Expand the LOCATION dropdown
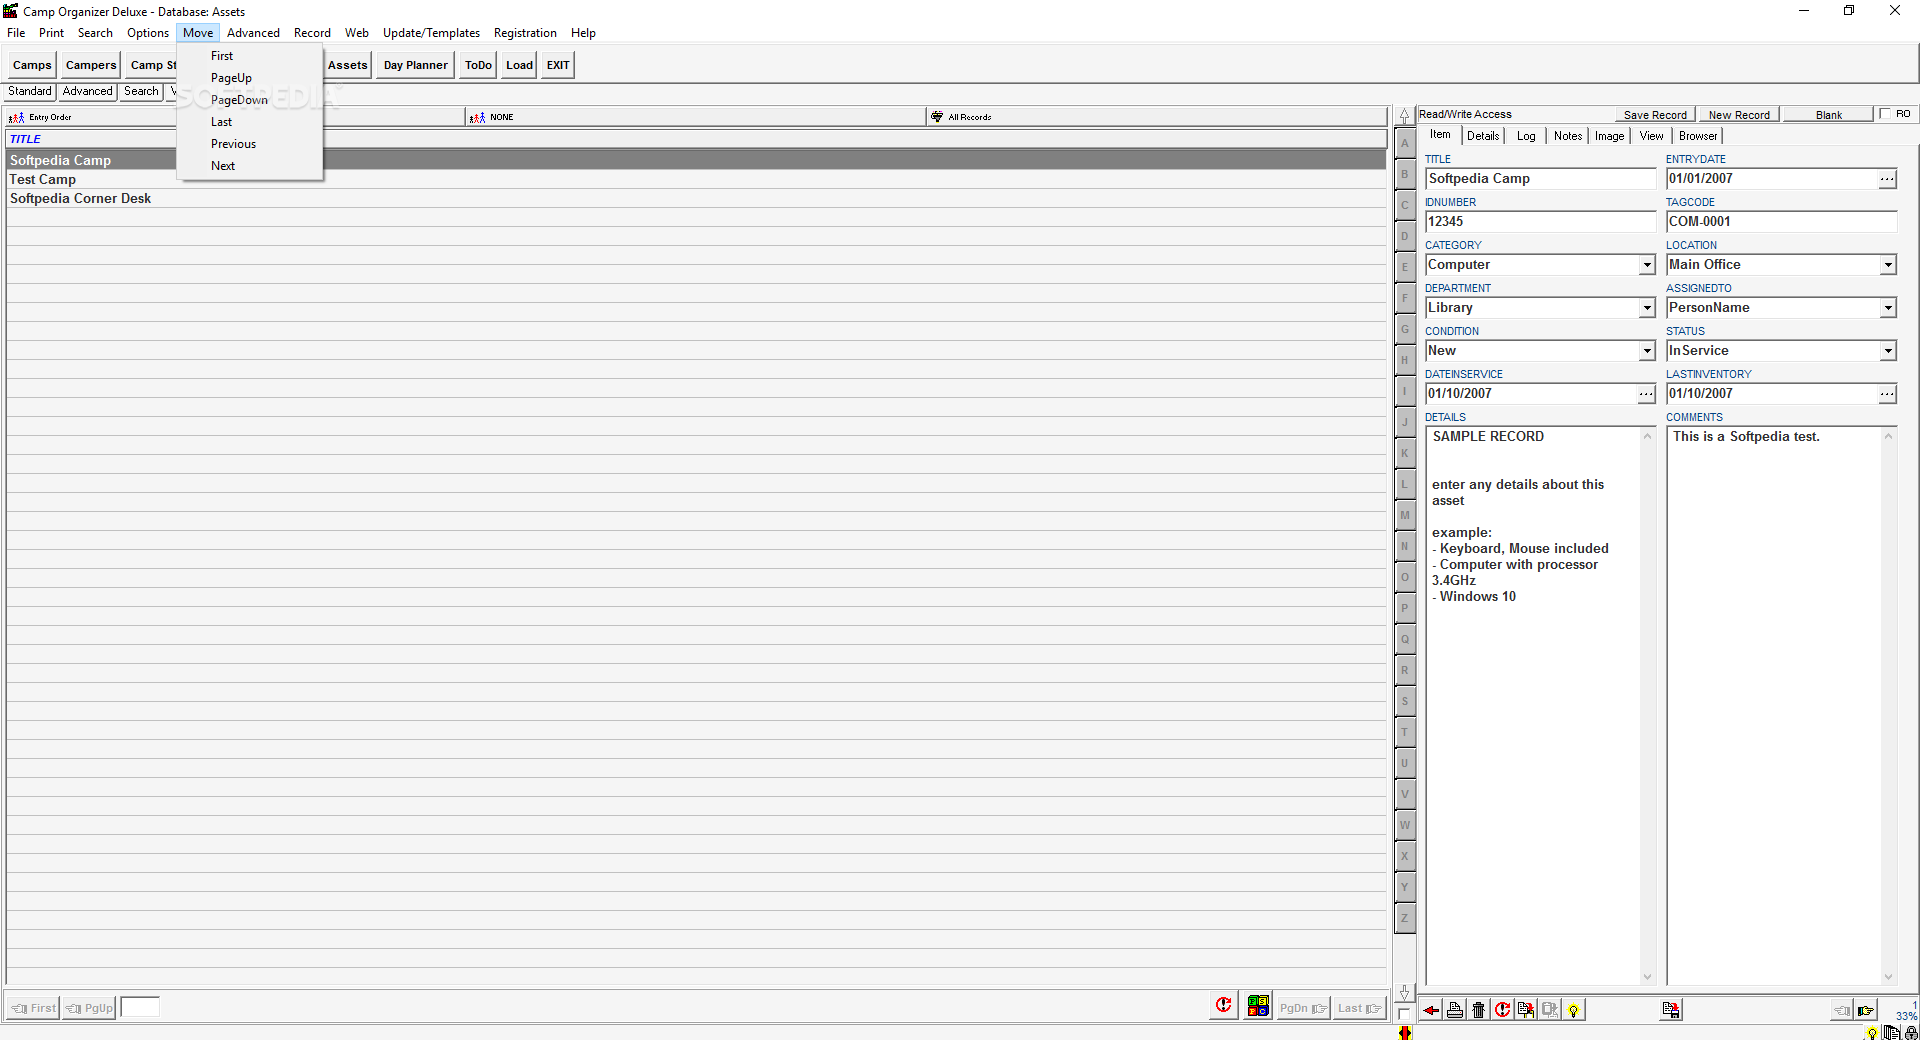 coord(1888,265)
